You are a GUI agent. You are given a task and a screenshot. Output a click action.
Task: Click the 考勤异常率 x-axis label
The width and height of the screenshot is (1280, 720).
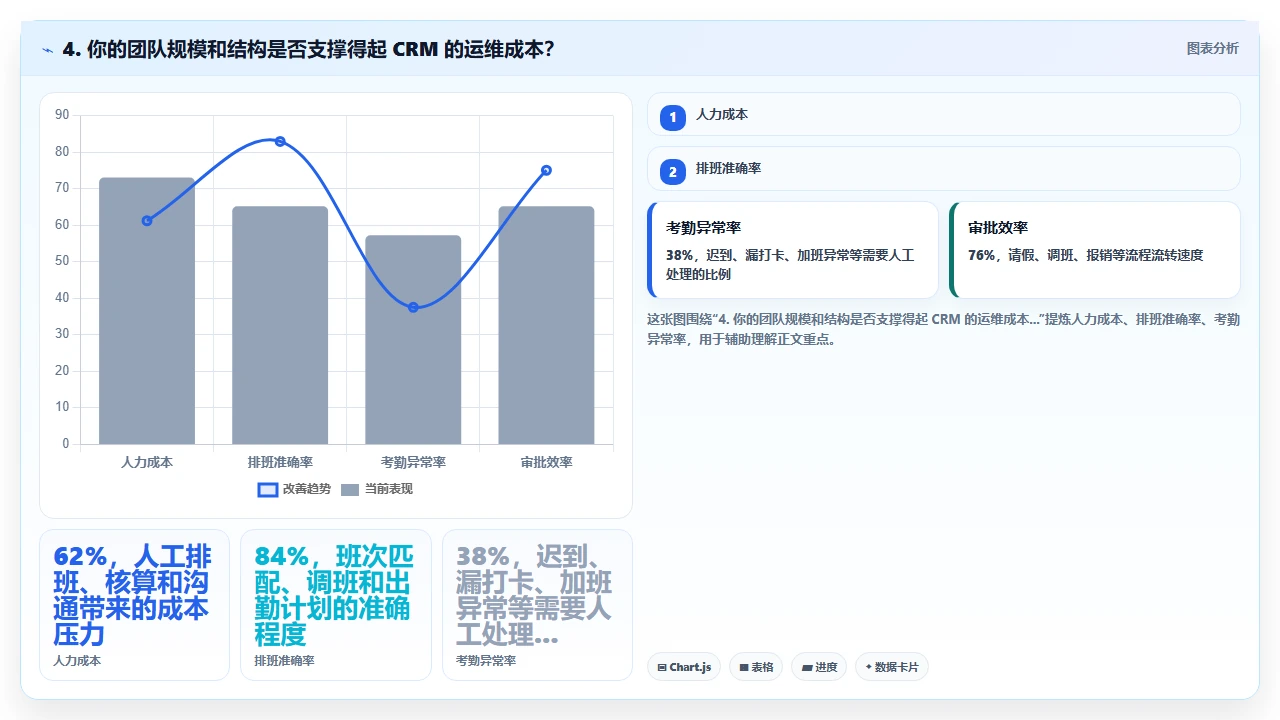tap(413, 462)
